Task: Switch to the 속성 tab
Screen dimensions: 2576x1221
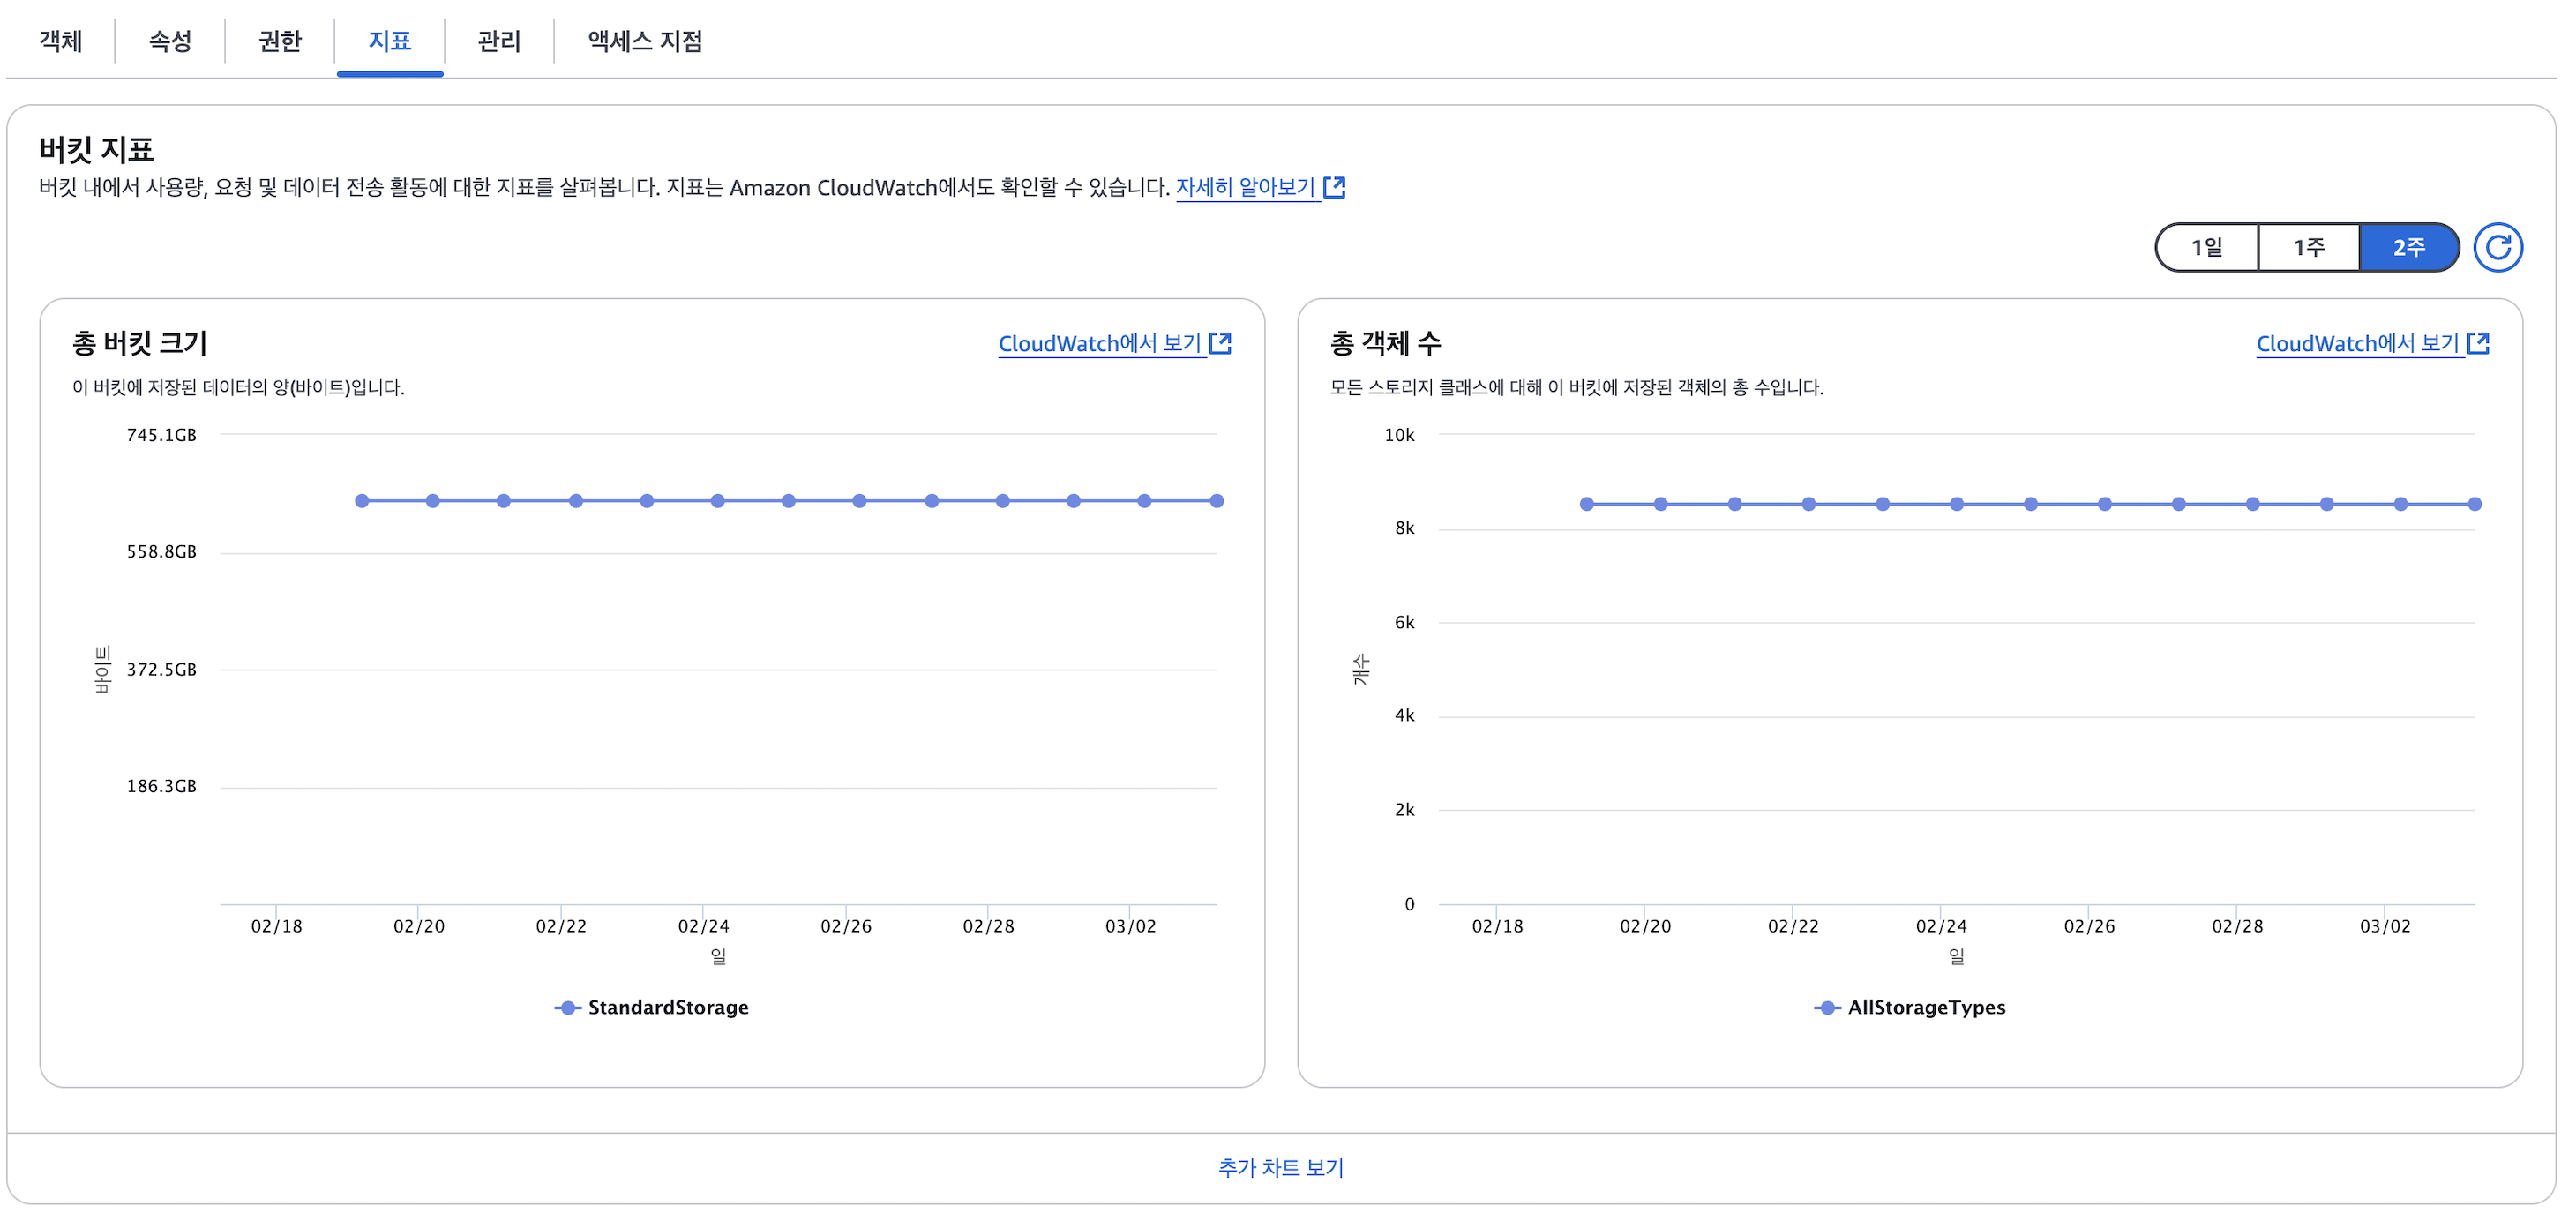Action: [x=170, y=41]
